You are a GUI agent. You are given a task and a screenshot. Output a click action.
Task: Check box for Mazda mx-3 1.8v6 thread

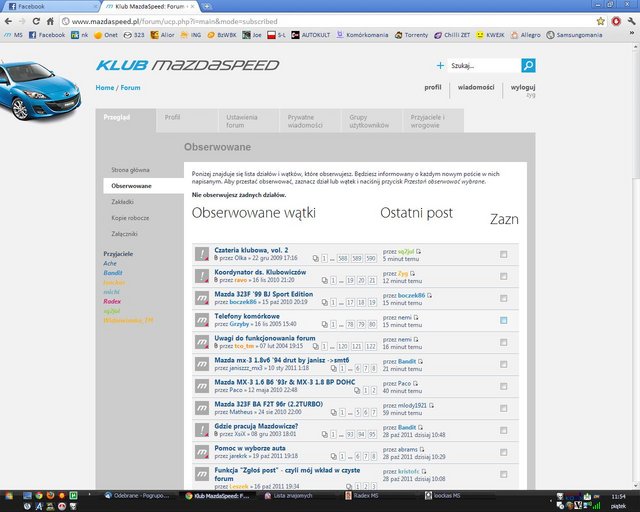[x=504, y=365]
